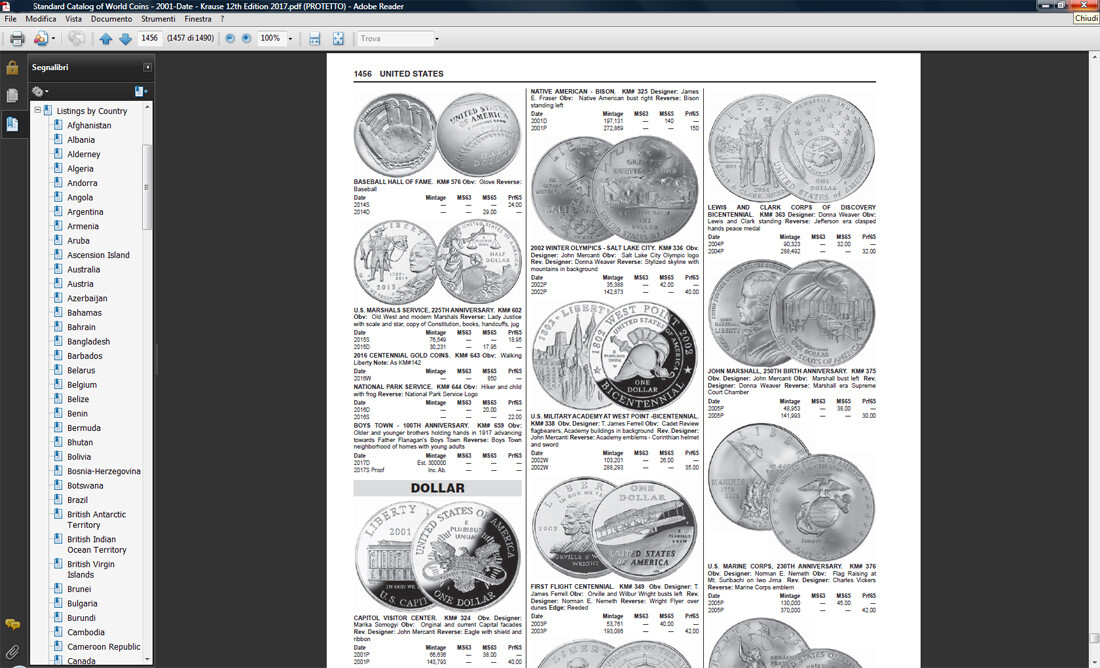Click the bookmarks panel scrollbar thumb
The image size is (1100, 668).
click(x=147, y=187)
